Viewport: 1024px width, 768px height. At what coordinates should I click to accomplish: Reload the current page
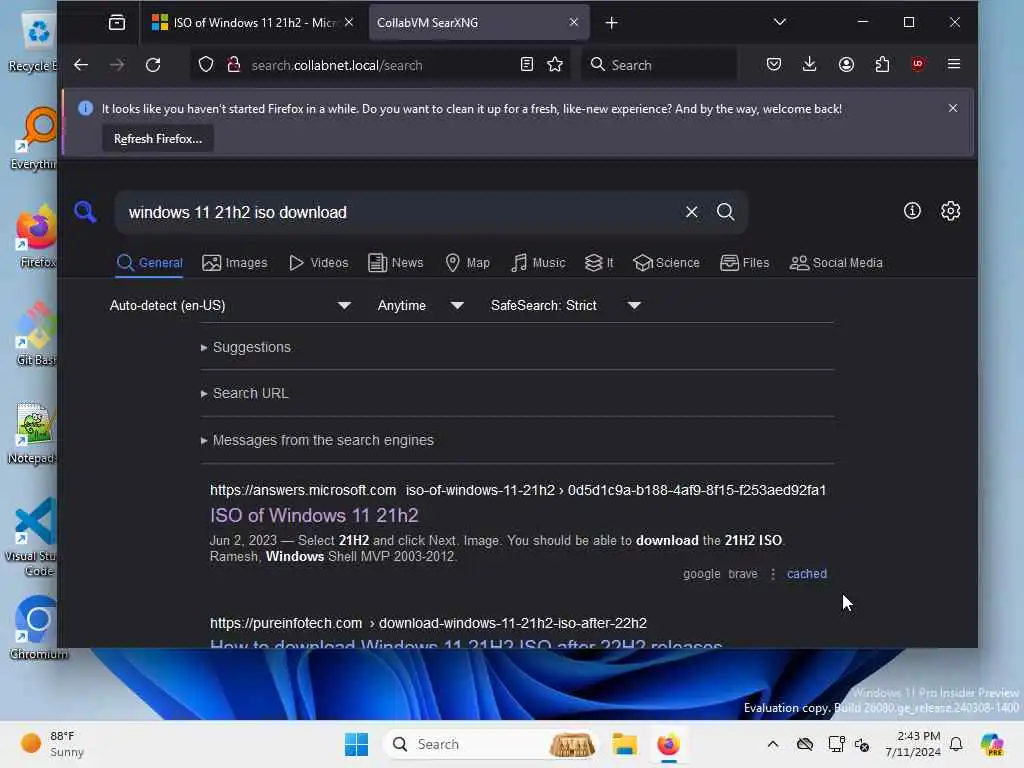tap(153, 65)
